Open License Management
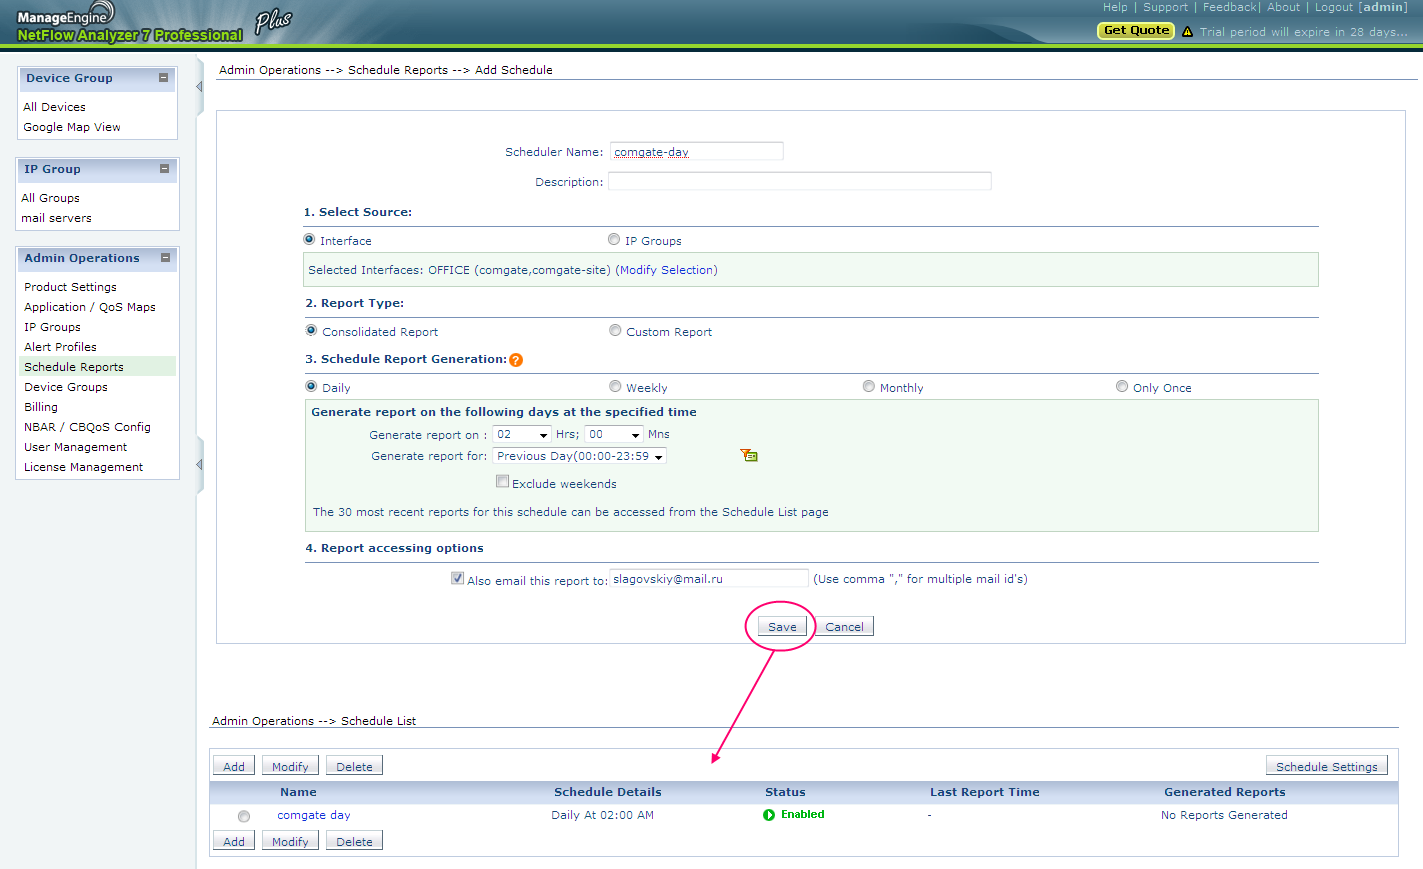The width and height of the screenshot is (1423, 869). pyautogui.click(x=83, y=467)
